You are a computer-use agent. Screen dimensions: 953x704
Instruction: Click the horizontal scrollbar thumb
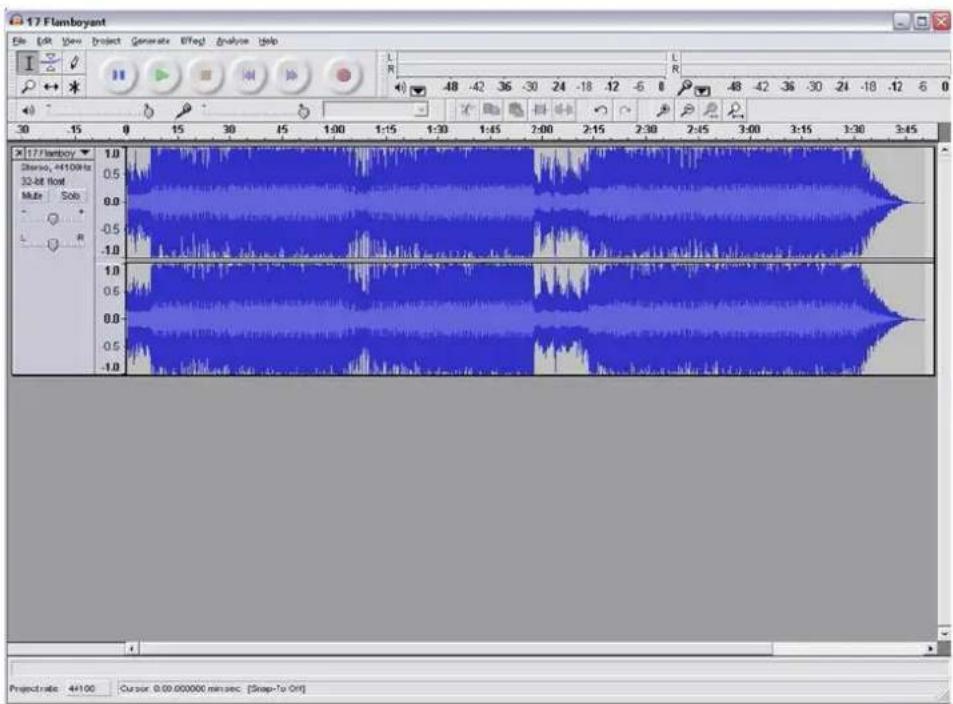(x=455, y=649)
